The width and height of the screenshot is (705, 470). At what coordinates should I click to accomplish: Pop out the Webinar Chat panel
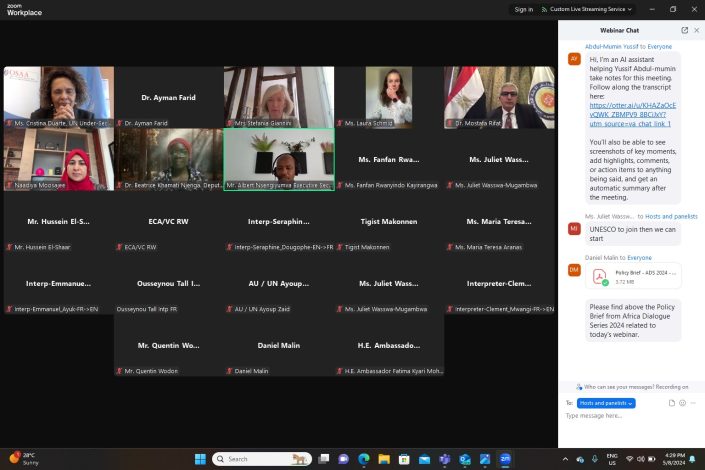point(684,31)
